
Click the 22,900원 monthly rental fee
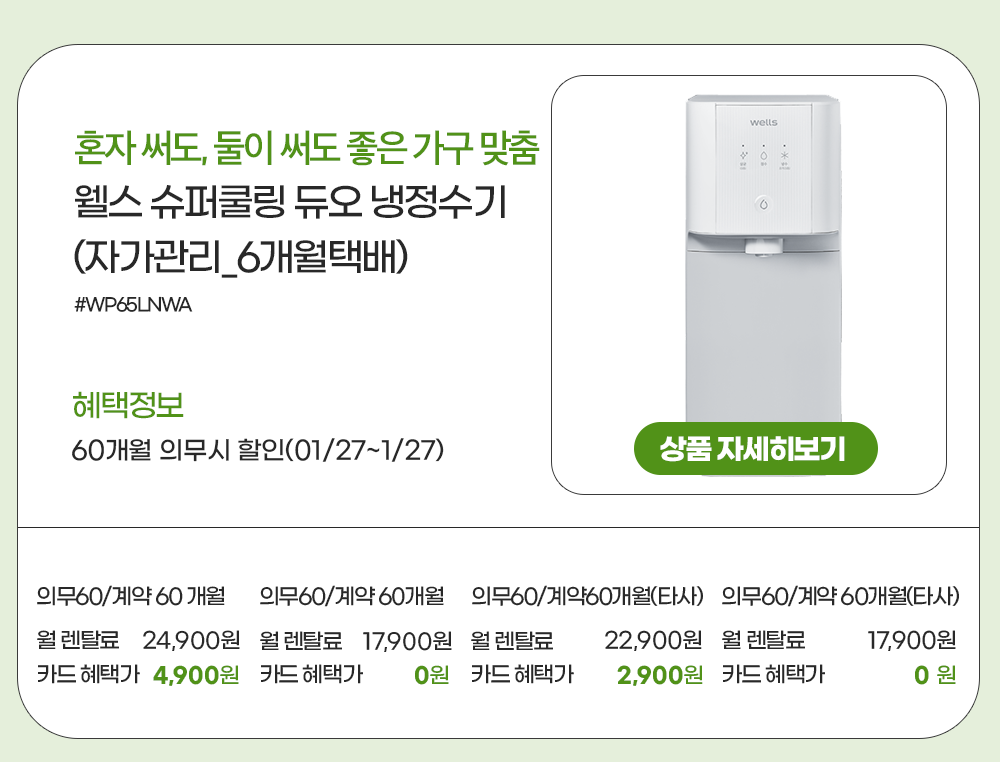(x=654, y=639)
